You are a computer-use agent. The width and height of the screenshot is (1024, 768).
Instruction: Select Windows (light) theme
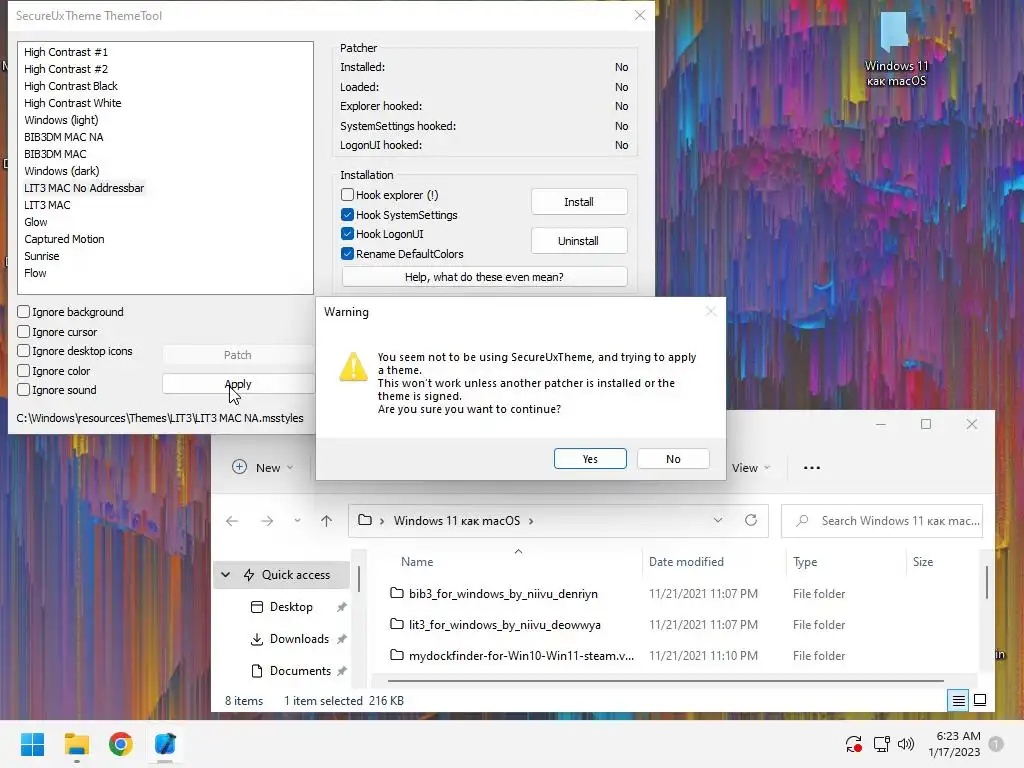(x=61, y=120)
